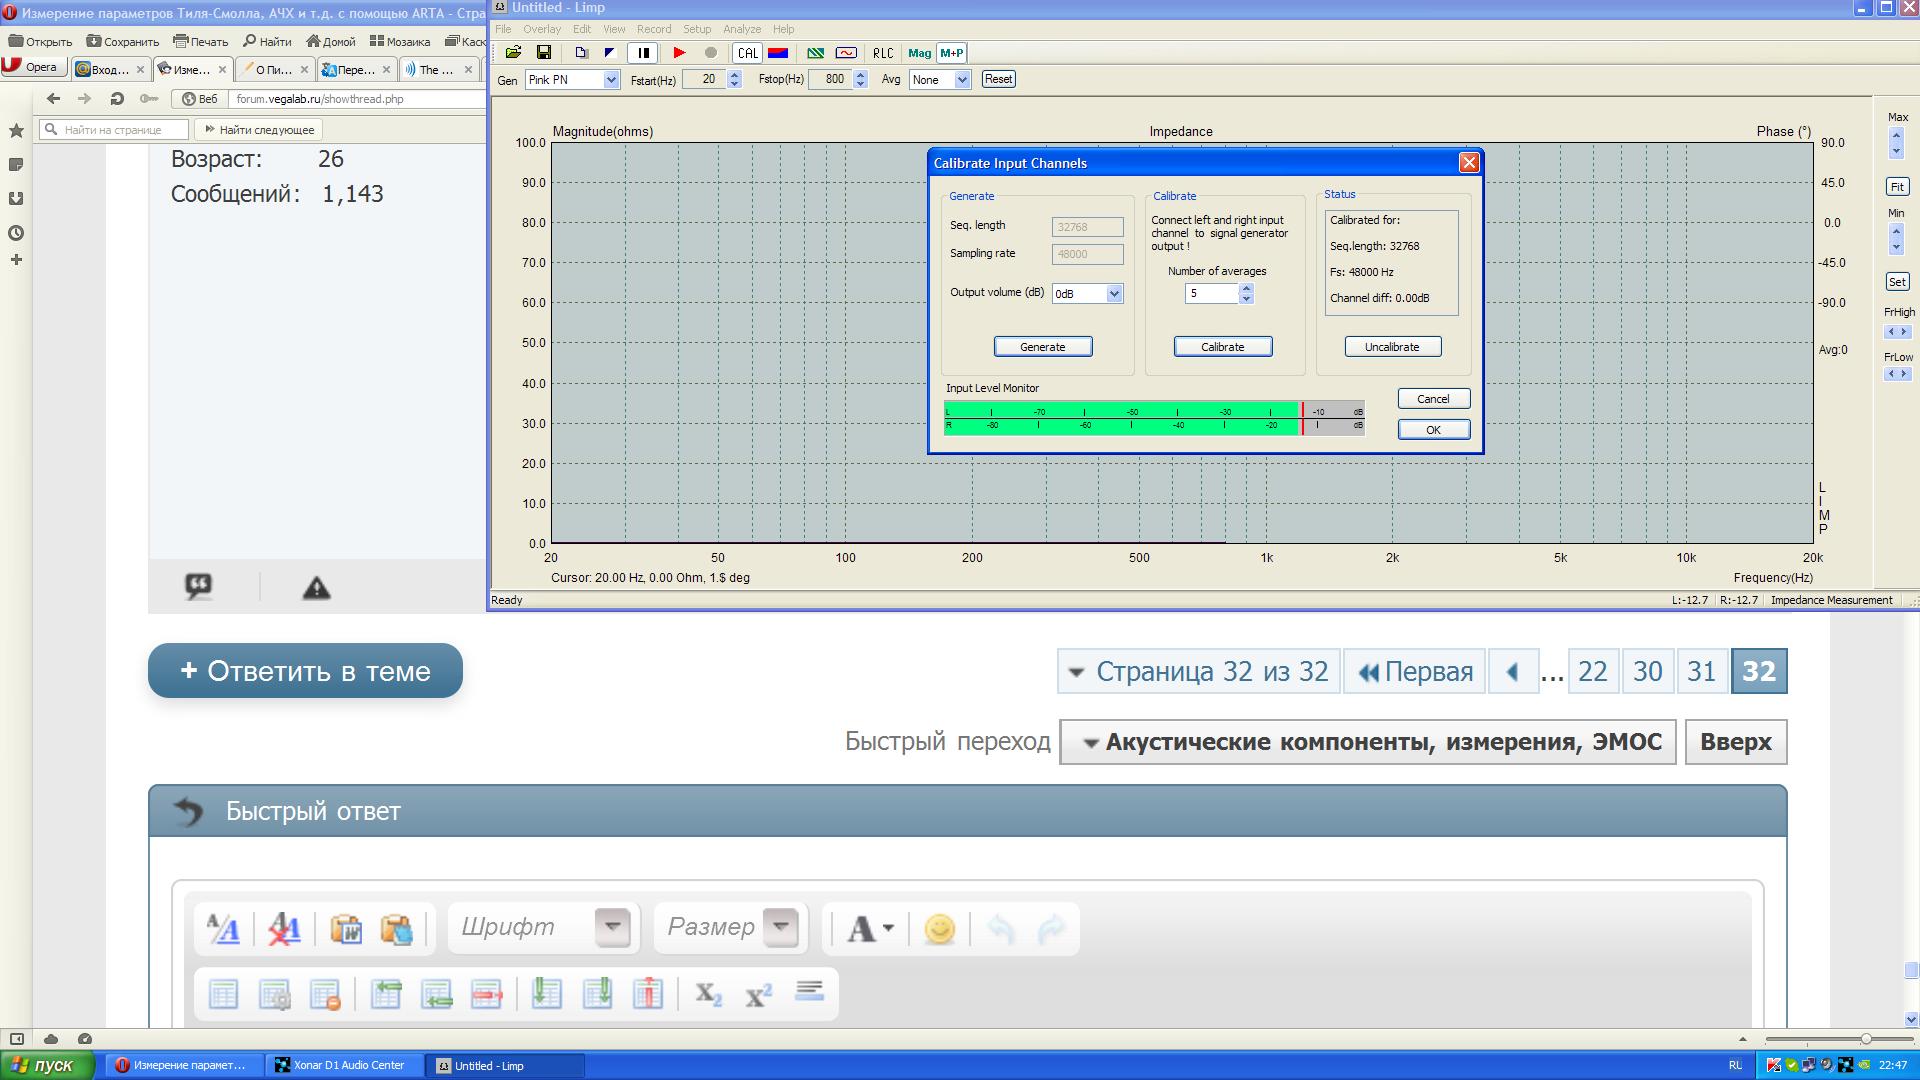Open the 'Акустические компоненты' quick jump dropdown

tap(1367, 742)
